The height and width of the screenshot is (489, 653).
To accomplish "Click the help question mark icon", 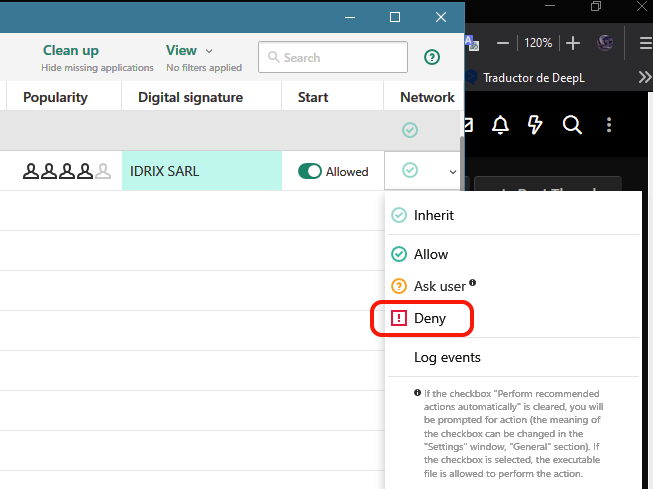I will 432,57.
